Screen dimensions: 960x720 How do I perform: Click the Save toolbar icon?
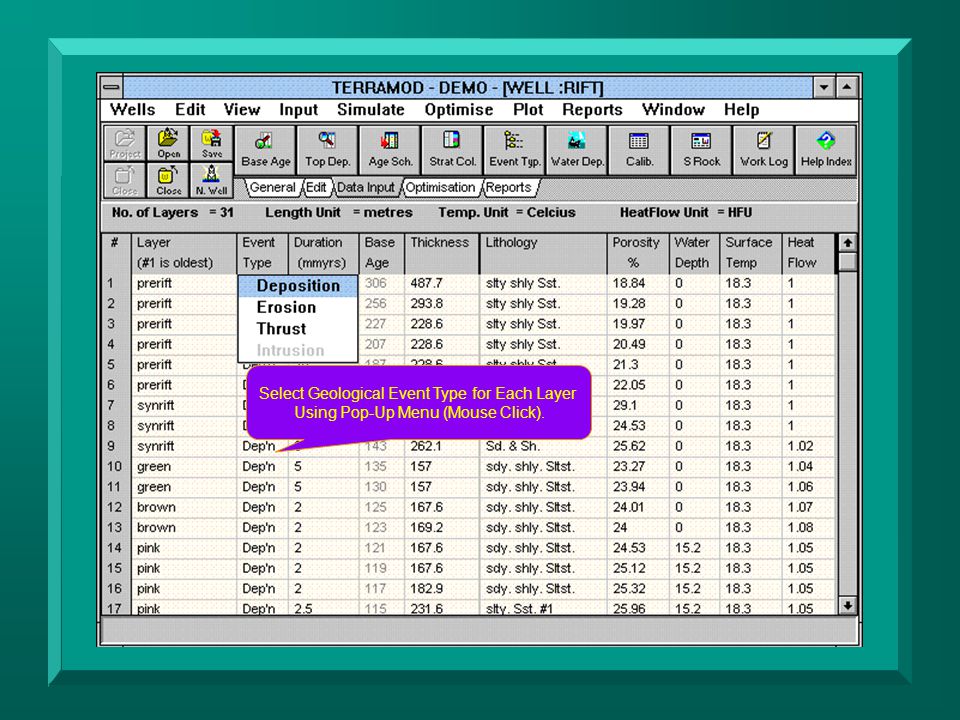coord(212,143)
